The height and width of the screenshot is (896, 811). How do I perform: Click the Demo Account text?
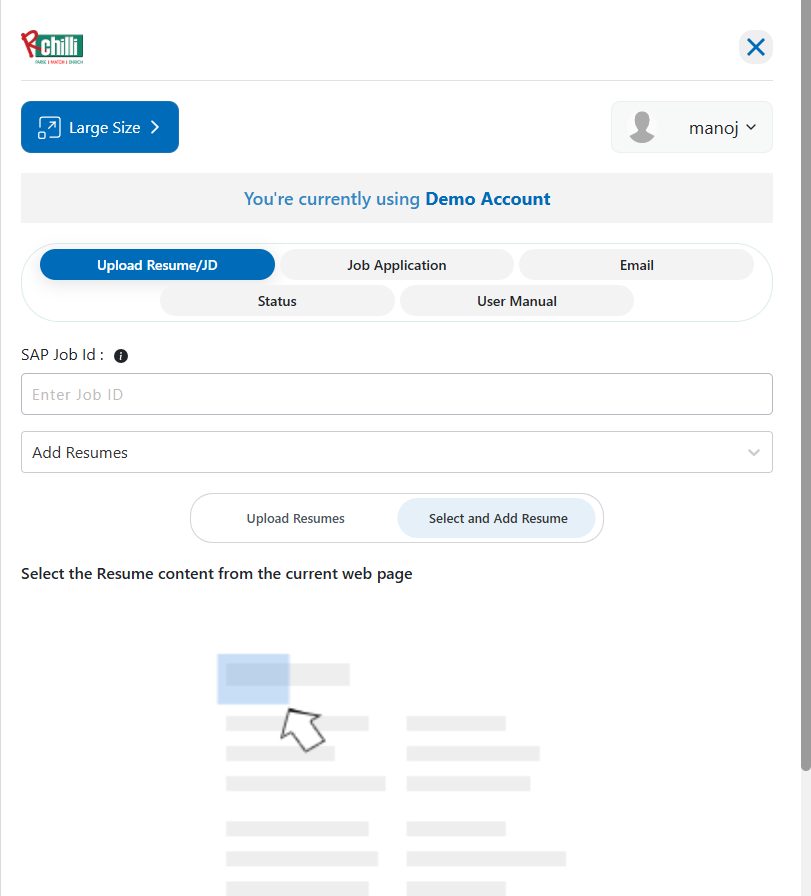pos(487,199)
